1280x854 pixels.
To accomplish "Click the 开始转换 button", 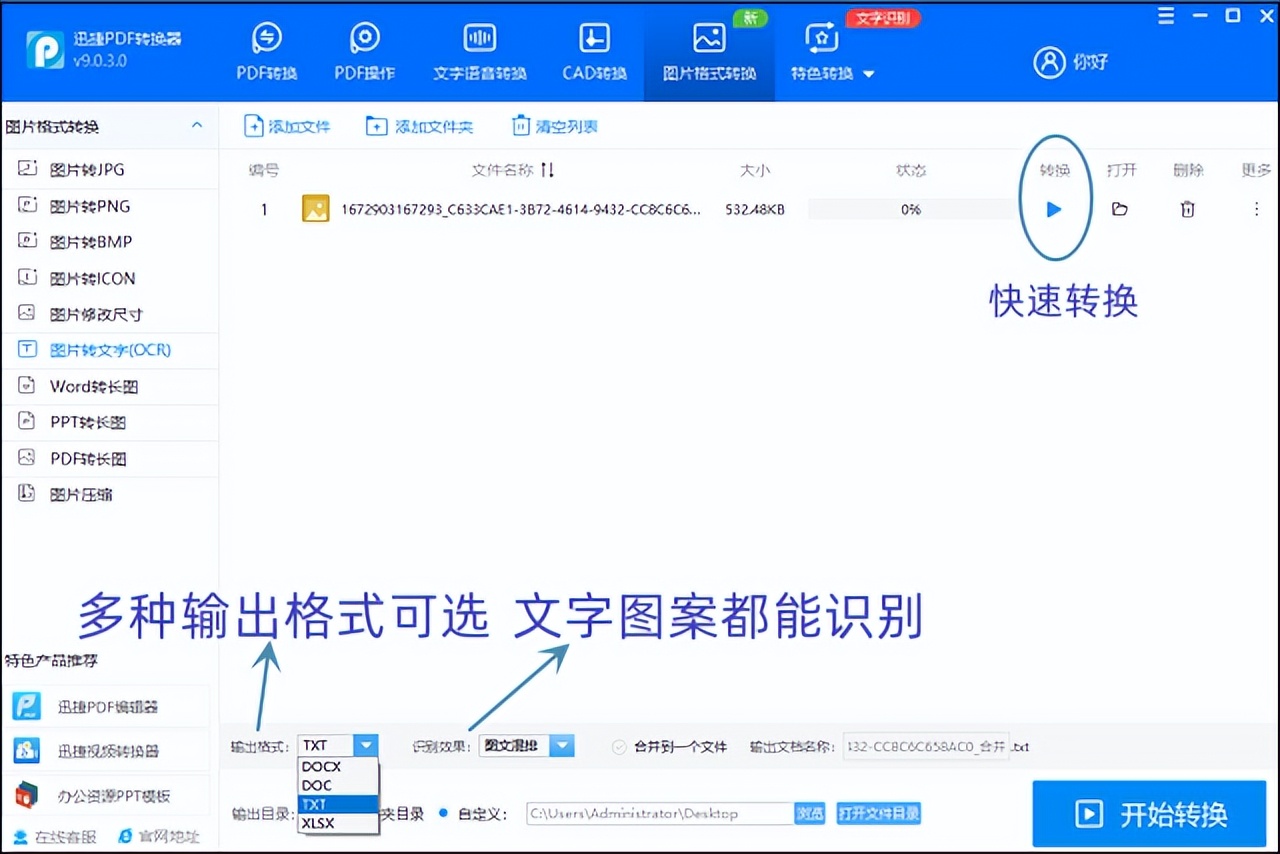I will coord(1148,813).
